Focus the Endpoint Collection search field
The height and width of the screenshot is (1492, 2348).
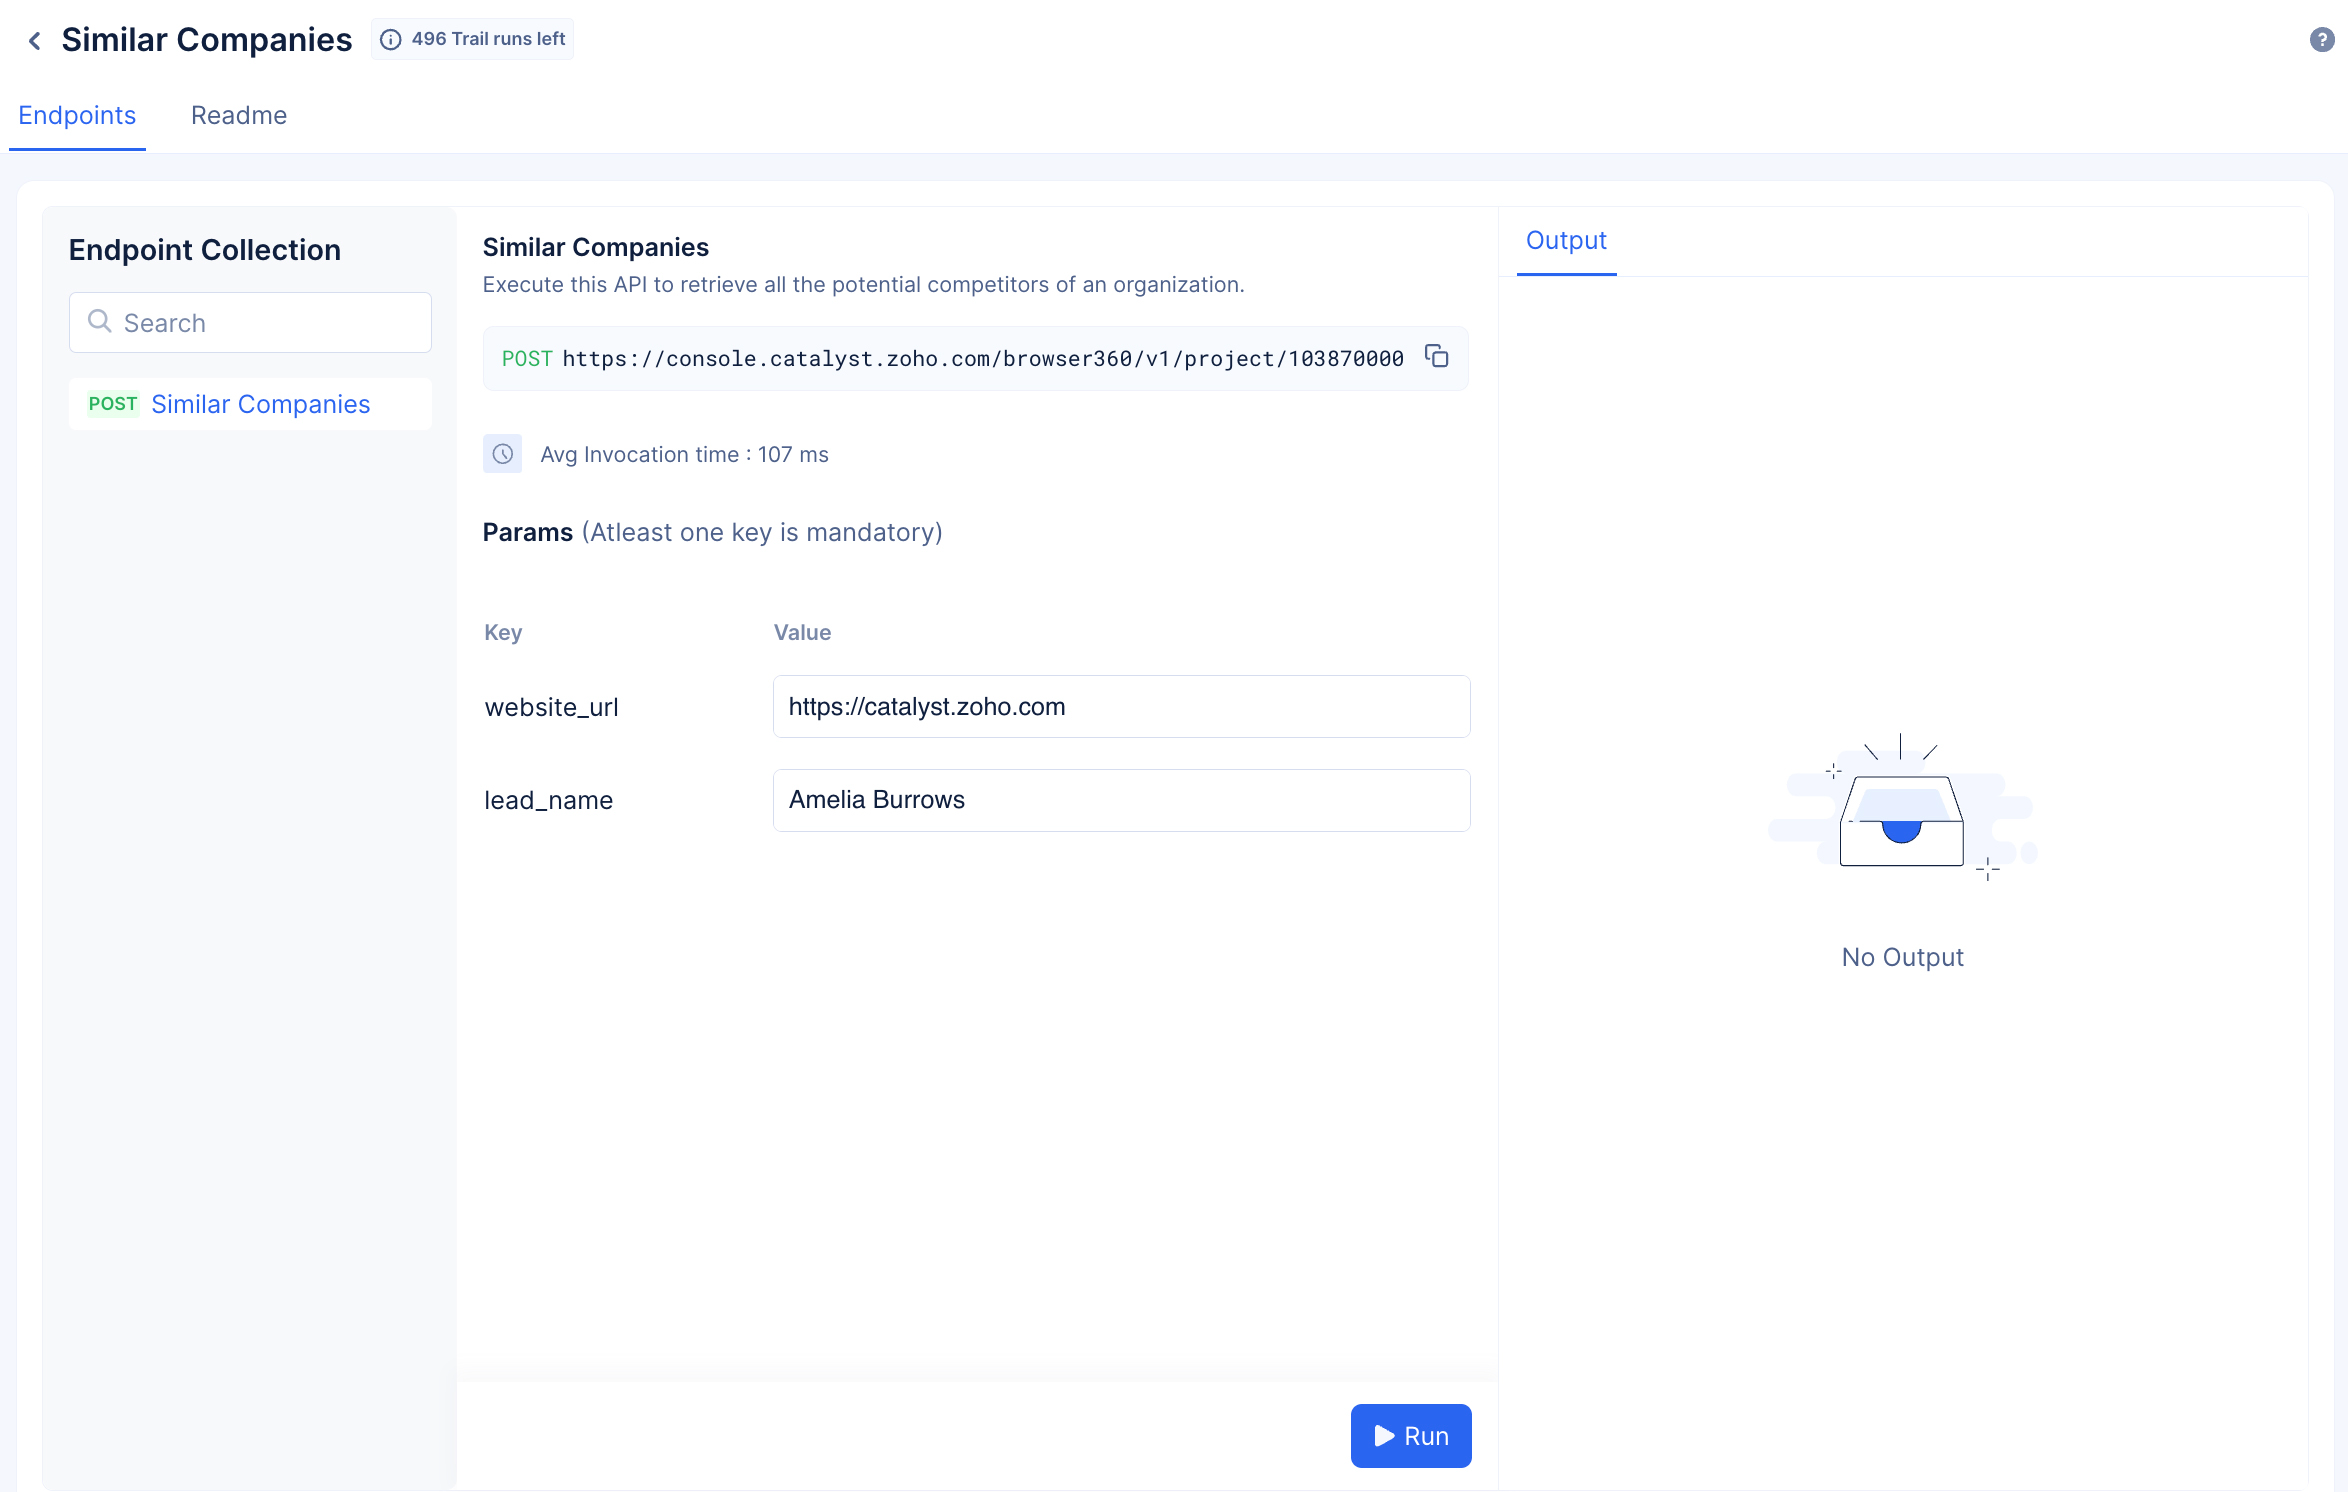point(250,322)
